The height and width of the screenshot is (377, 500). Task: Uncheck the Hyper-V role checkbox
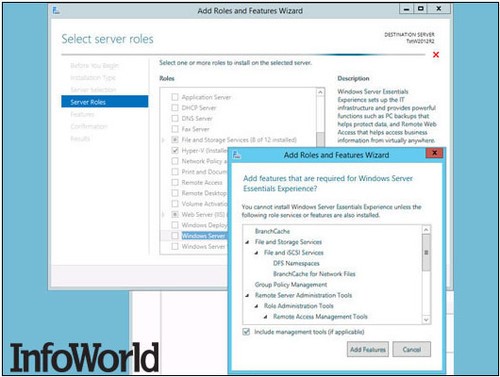[175, 150]
